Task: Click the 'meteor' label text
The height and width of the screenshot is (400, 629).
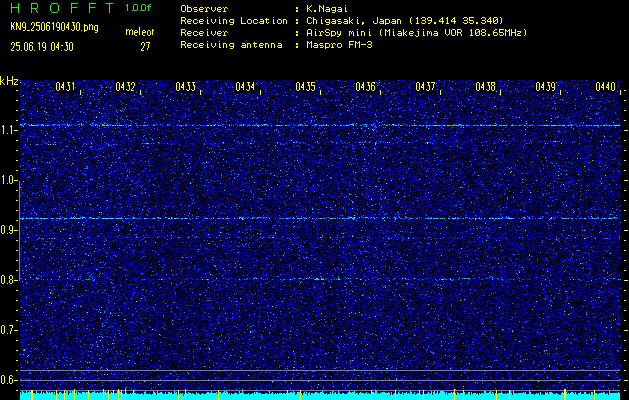Action: (140, 32)
